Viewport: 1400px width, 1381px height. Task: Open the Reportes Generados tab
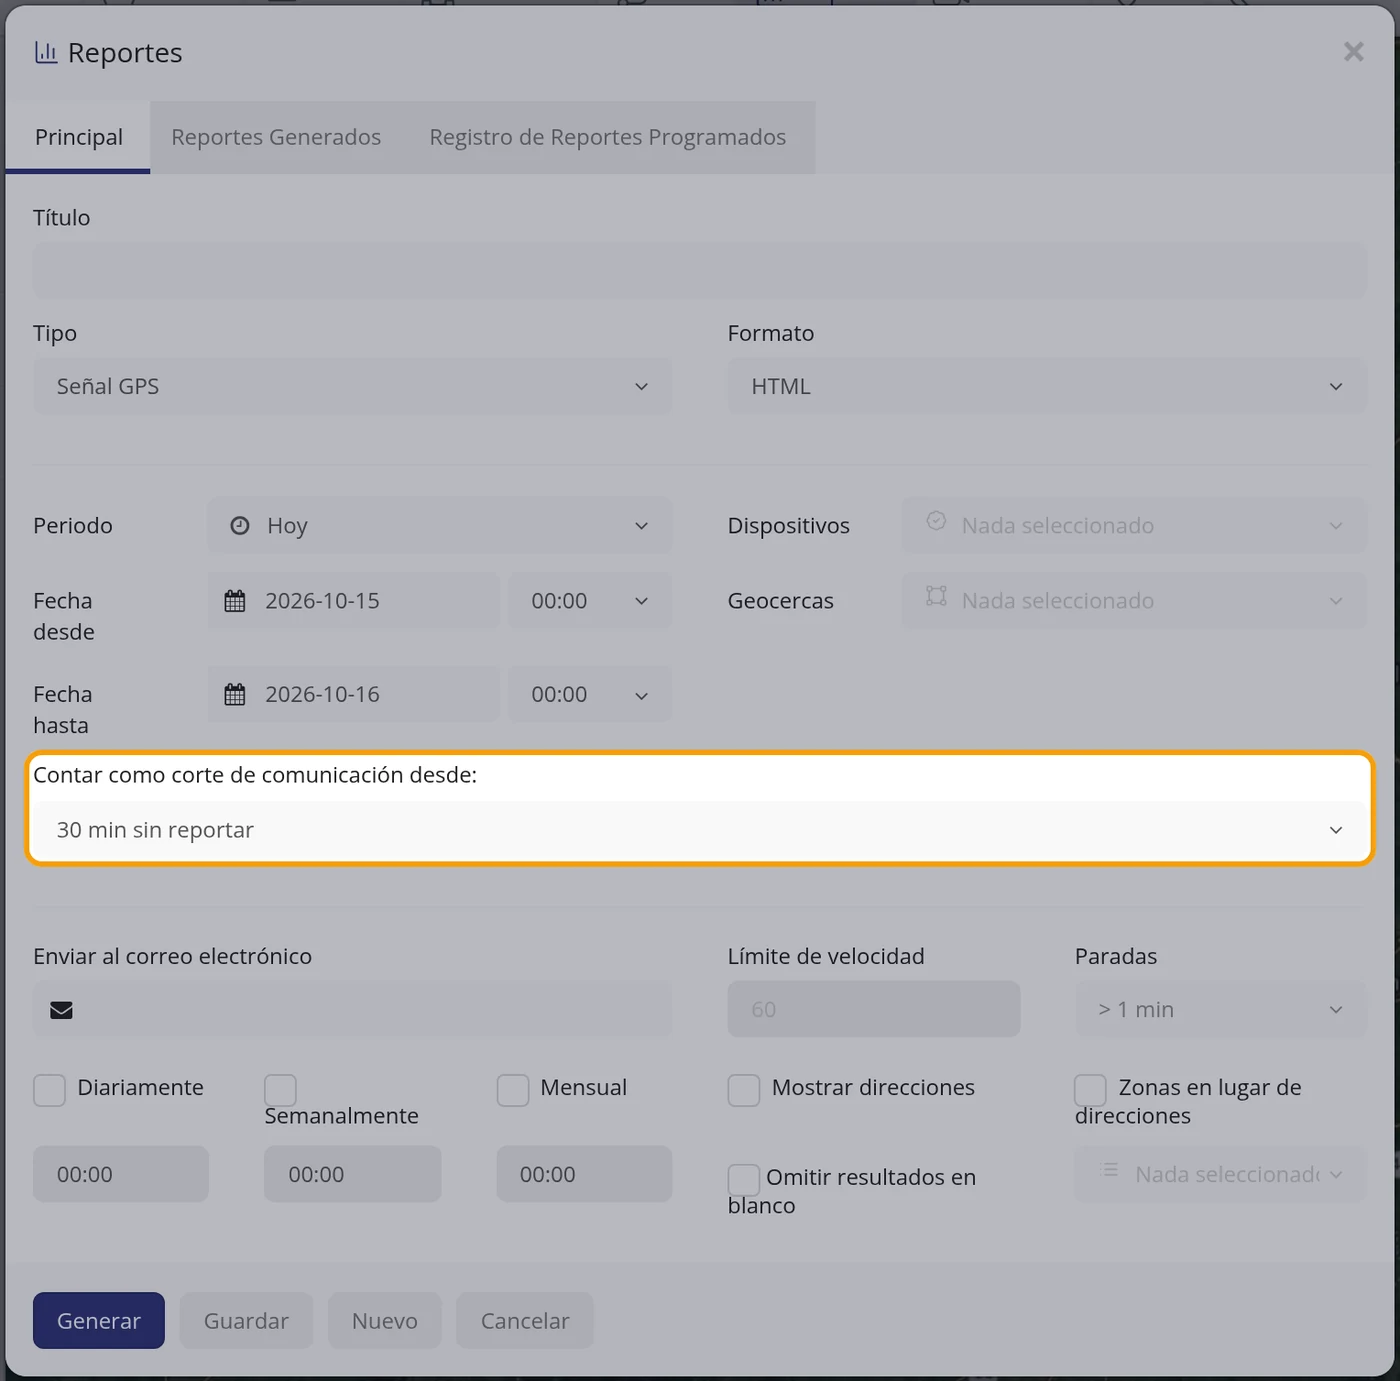[x=276, y=137]
